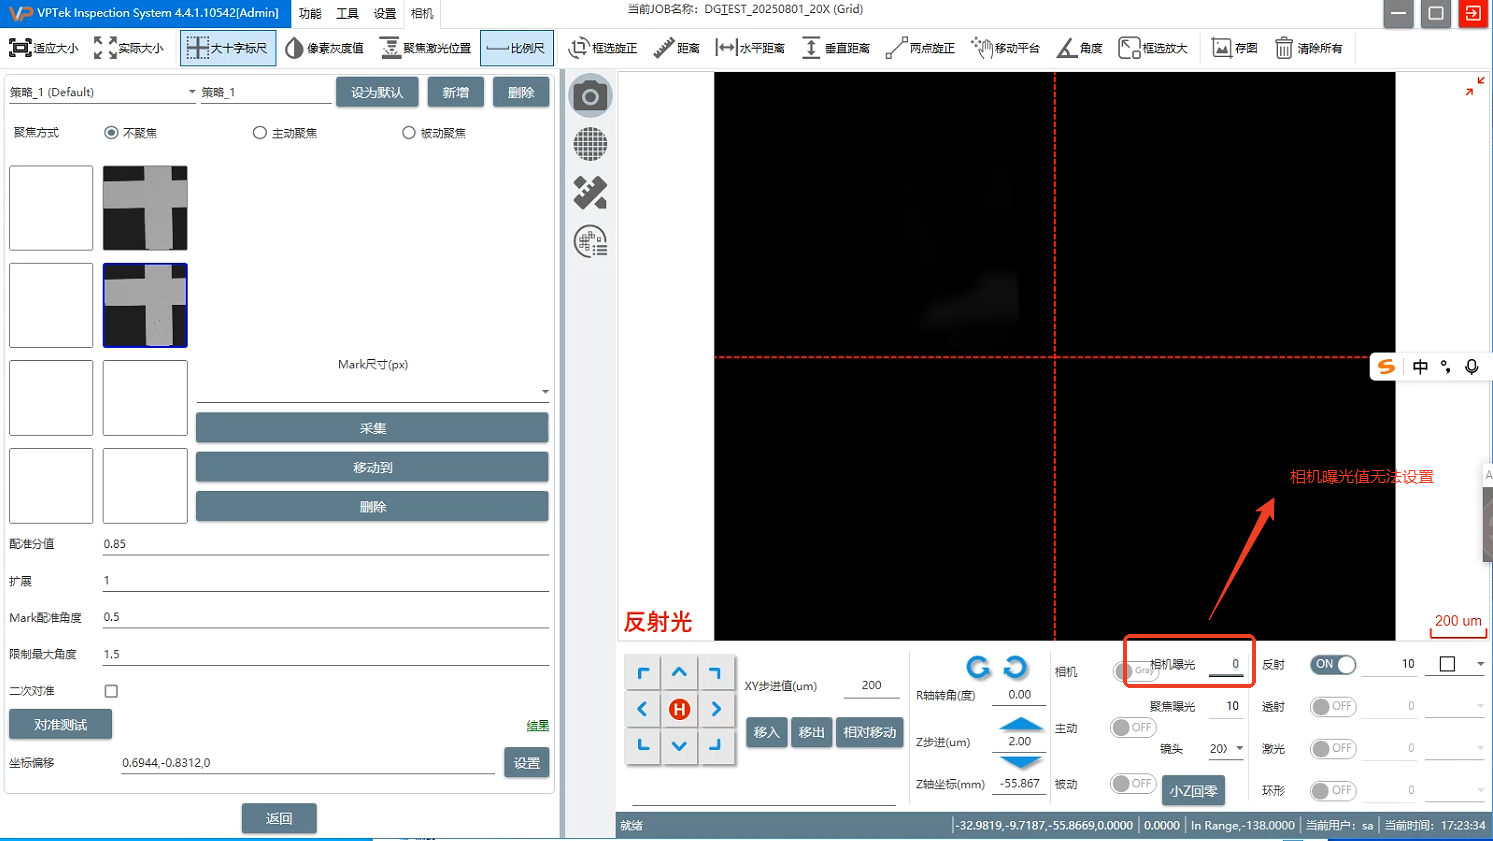Click the camera capture icon

click(x=590, y=96)
